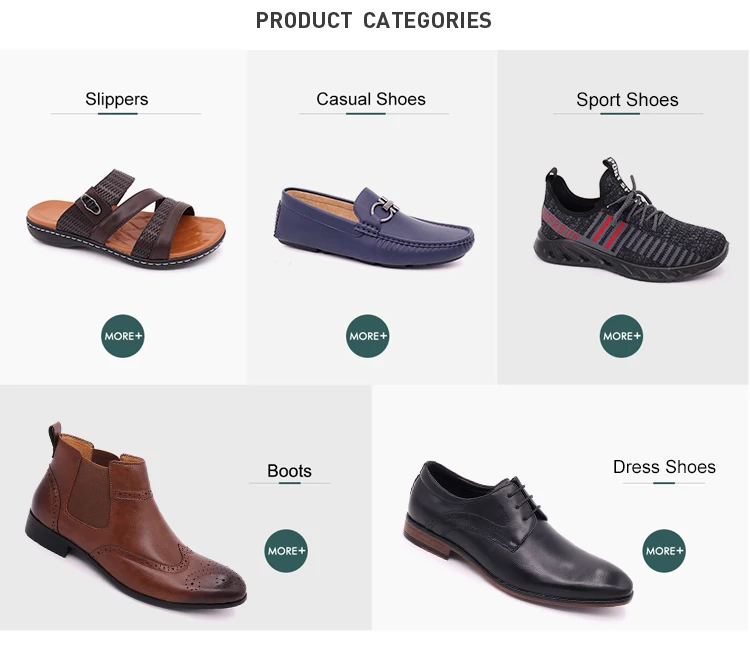Go to the Casual Shoes category title
The height and width of the screenshot is (650, 750).
(x=371, y=99)
